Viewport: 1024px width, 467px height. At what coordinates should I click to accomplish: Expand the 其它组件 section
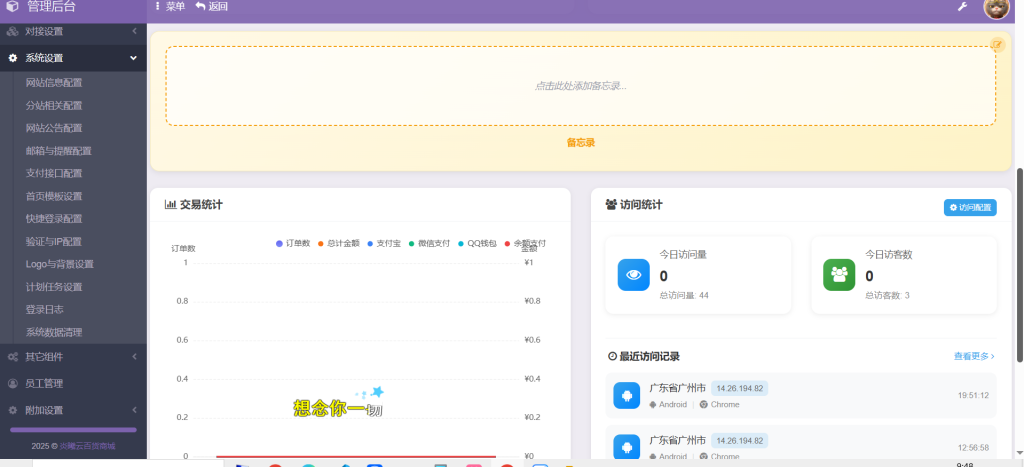tap(73, 357)
